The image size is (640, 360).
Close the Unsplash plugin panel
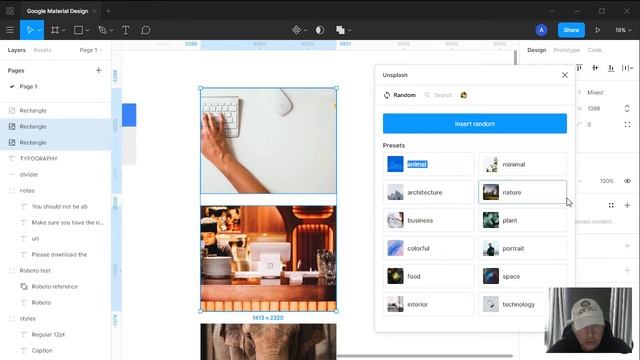(x=565, y=75)
